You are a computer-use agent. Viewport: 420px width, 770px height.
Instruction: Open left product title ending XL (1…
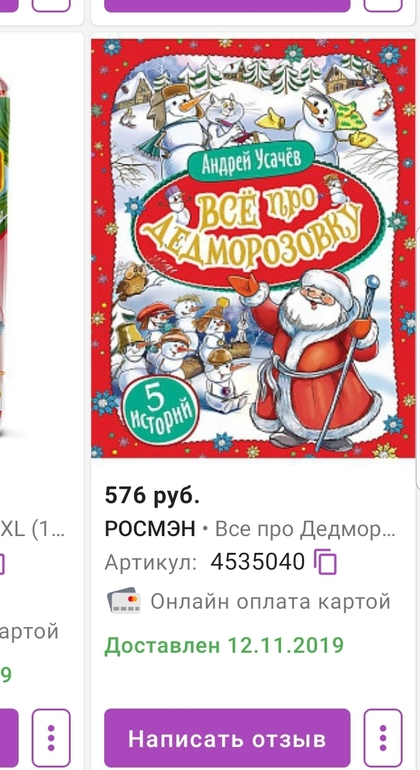[x=32, y=529]
